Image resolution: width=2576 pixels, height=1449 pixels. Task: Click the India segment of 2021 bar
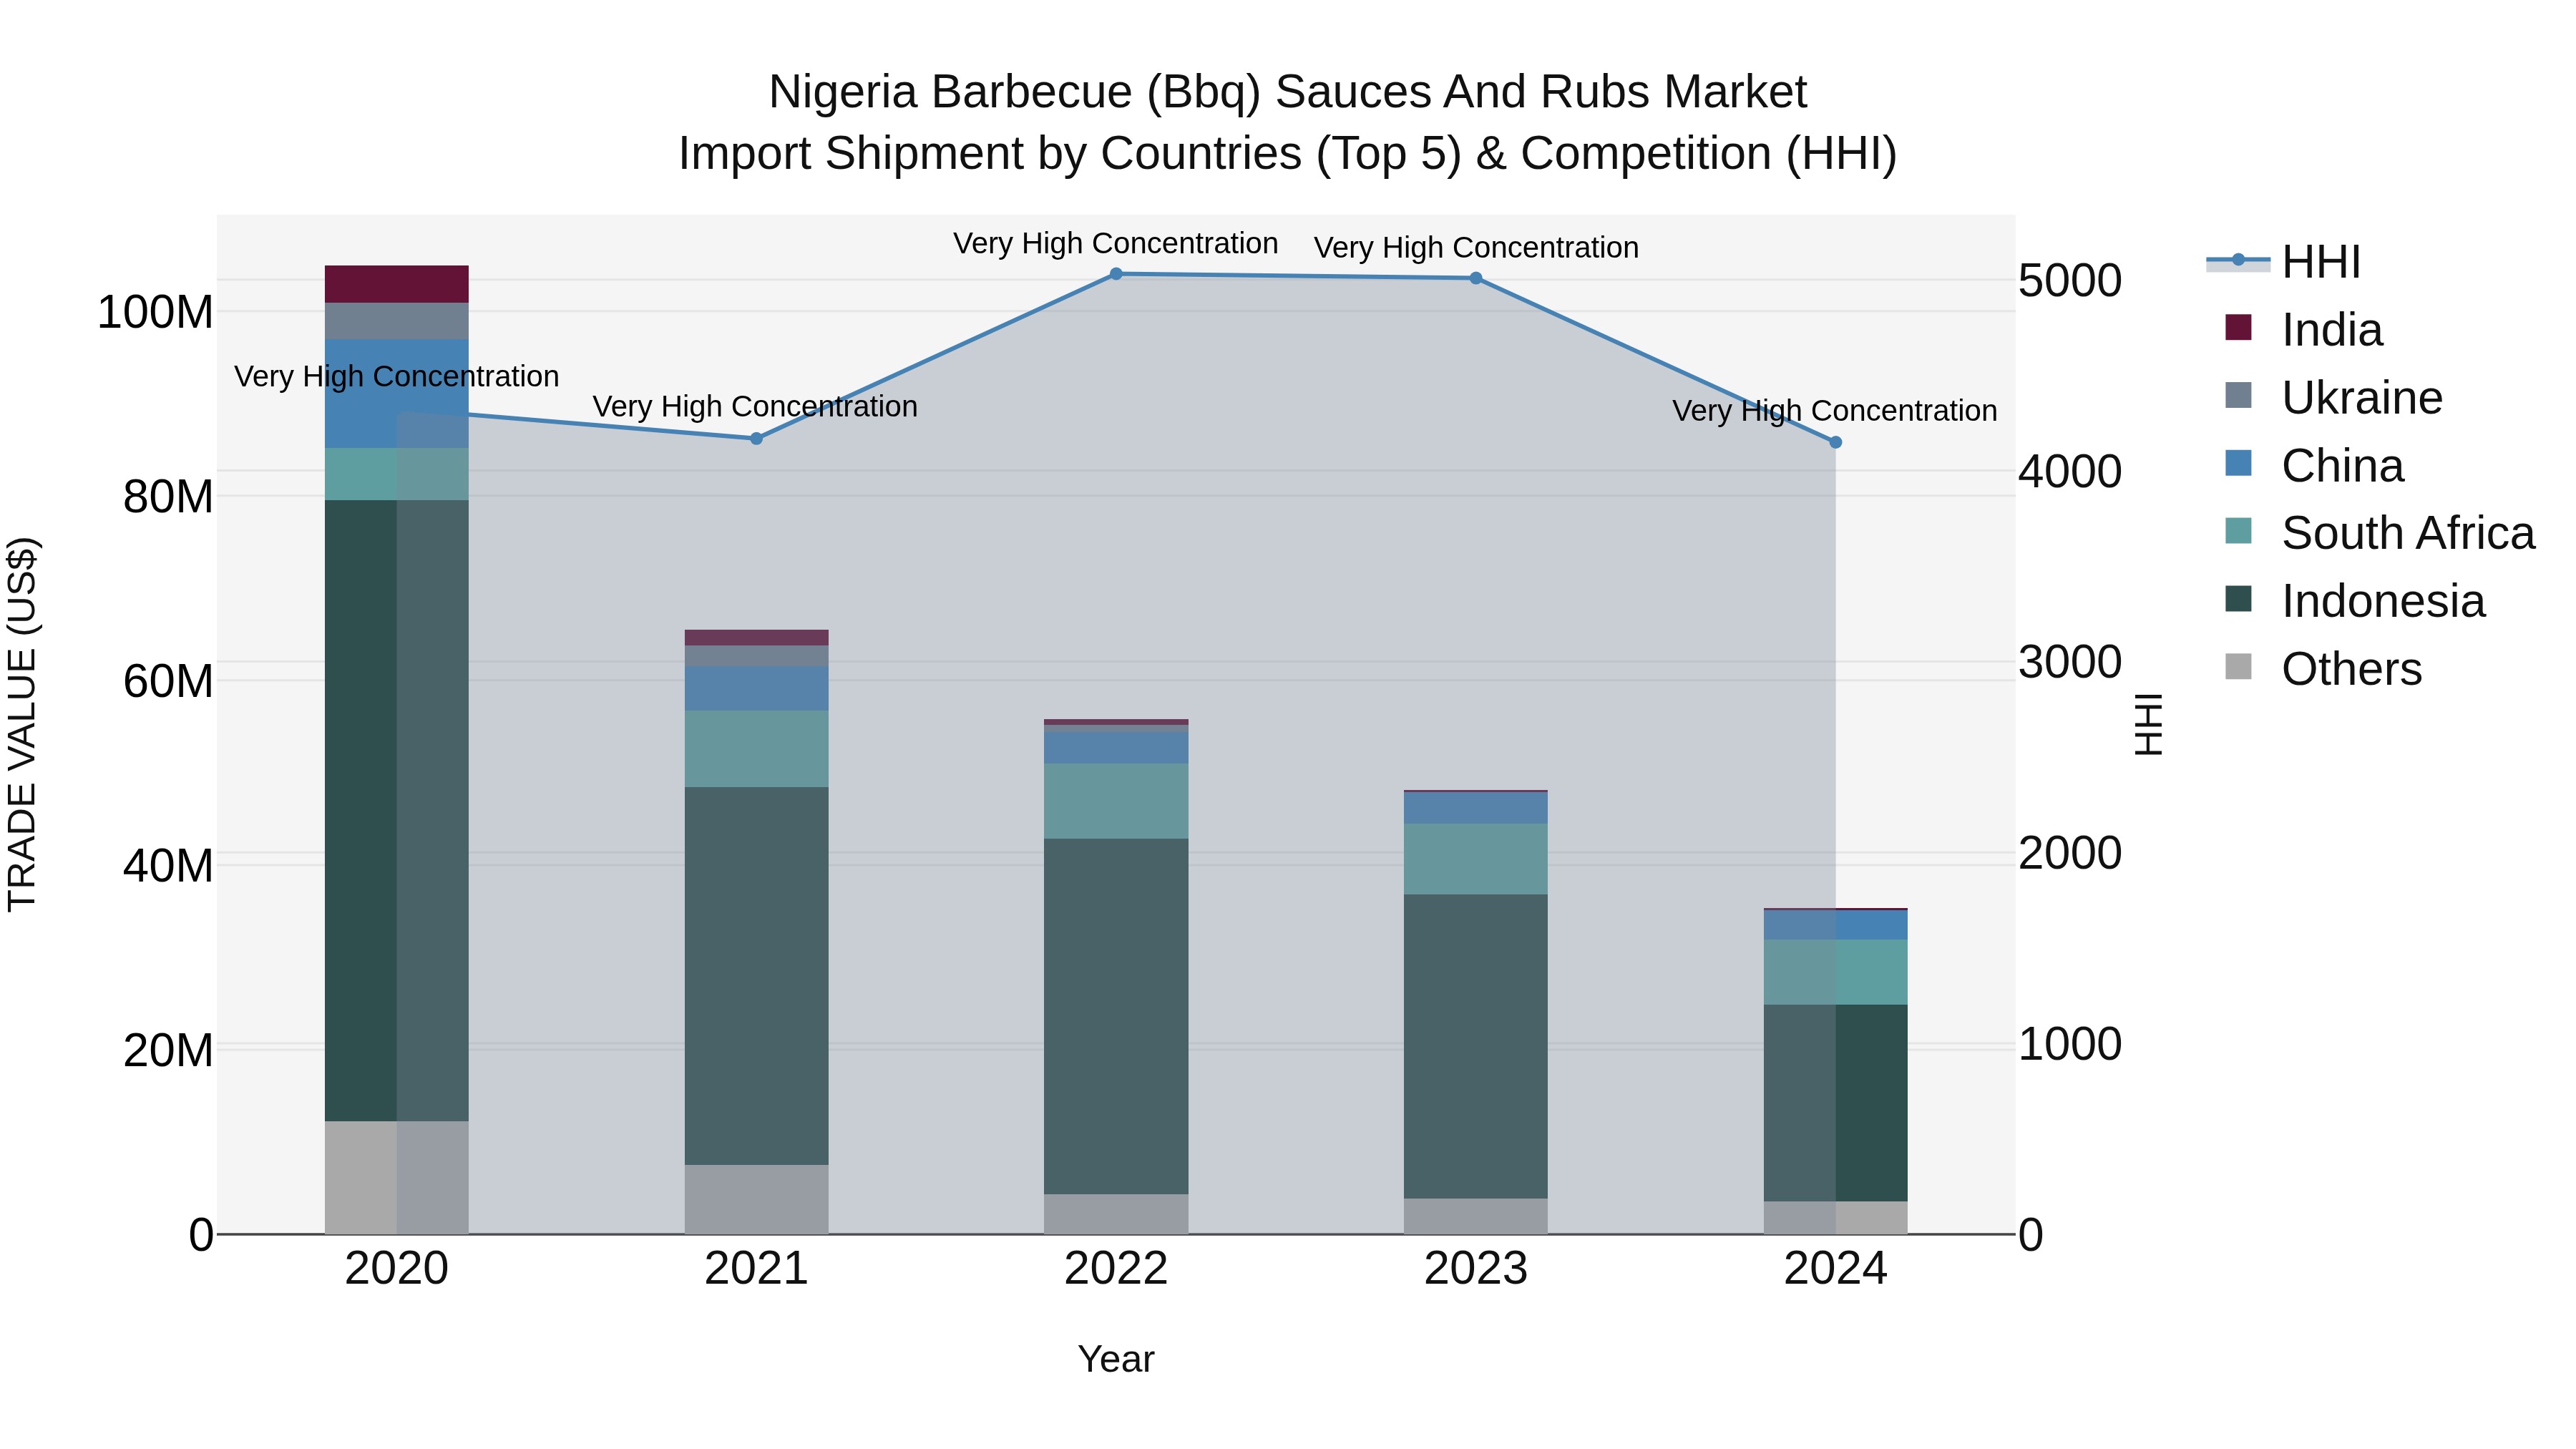(756, 638)
